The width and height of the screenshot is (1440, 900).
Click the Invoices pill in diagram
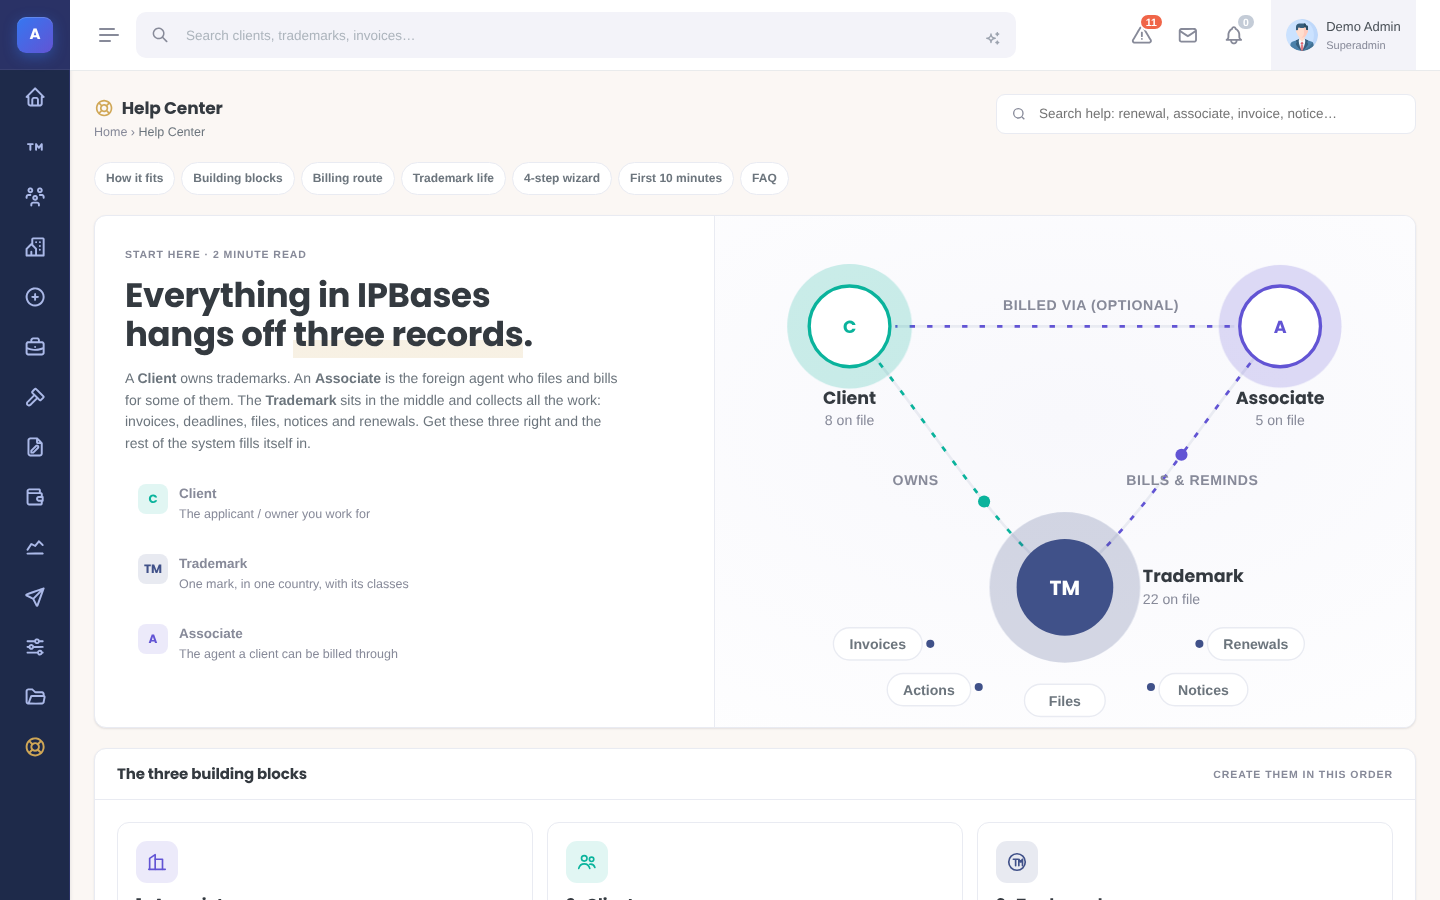point(878,644)
